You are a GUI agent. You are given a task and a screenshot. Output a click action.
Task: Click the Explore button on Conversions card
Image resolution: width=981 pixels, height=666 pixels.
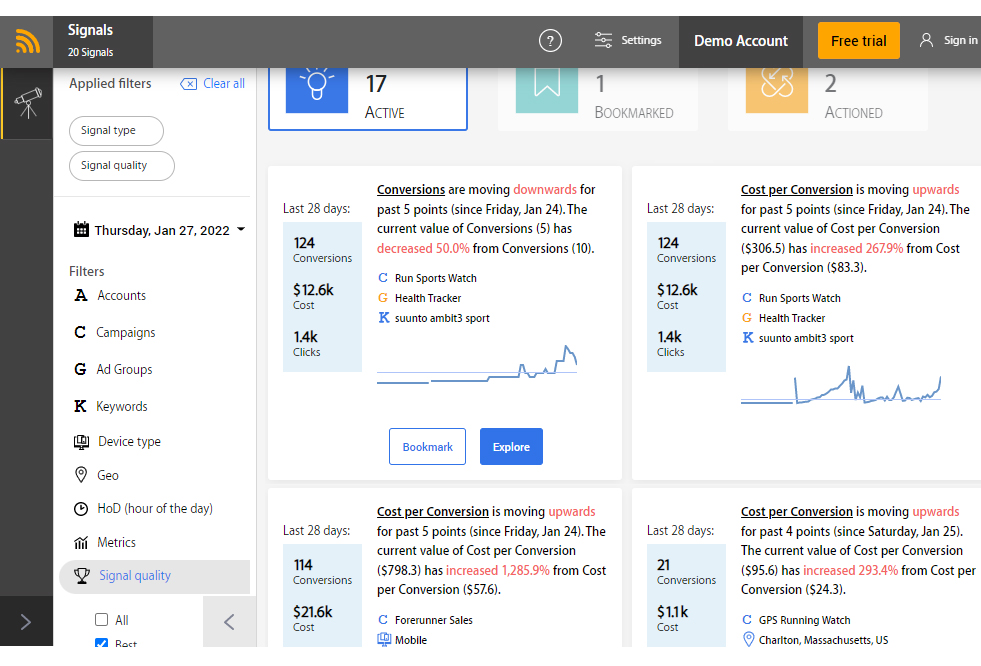511,447
